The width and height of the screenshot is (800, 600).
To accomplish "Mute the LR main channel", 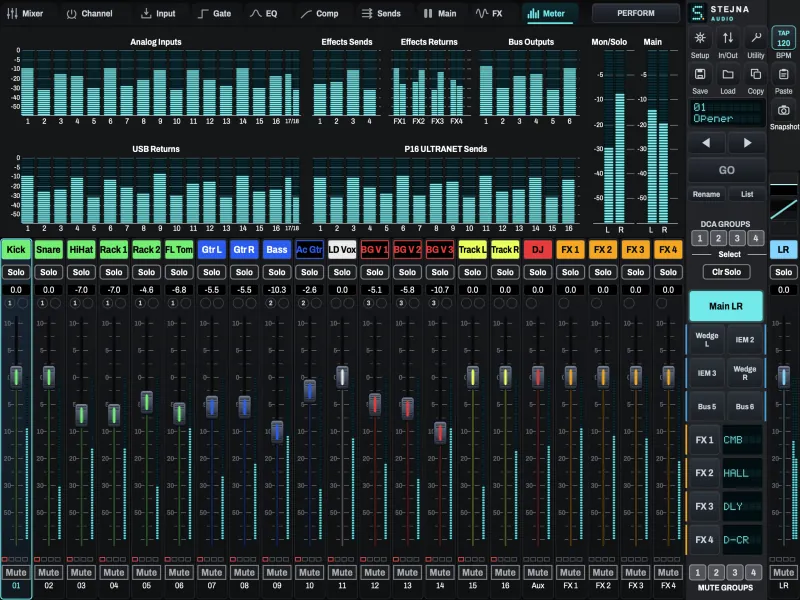I will 784,572.
